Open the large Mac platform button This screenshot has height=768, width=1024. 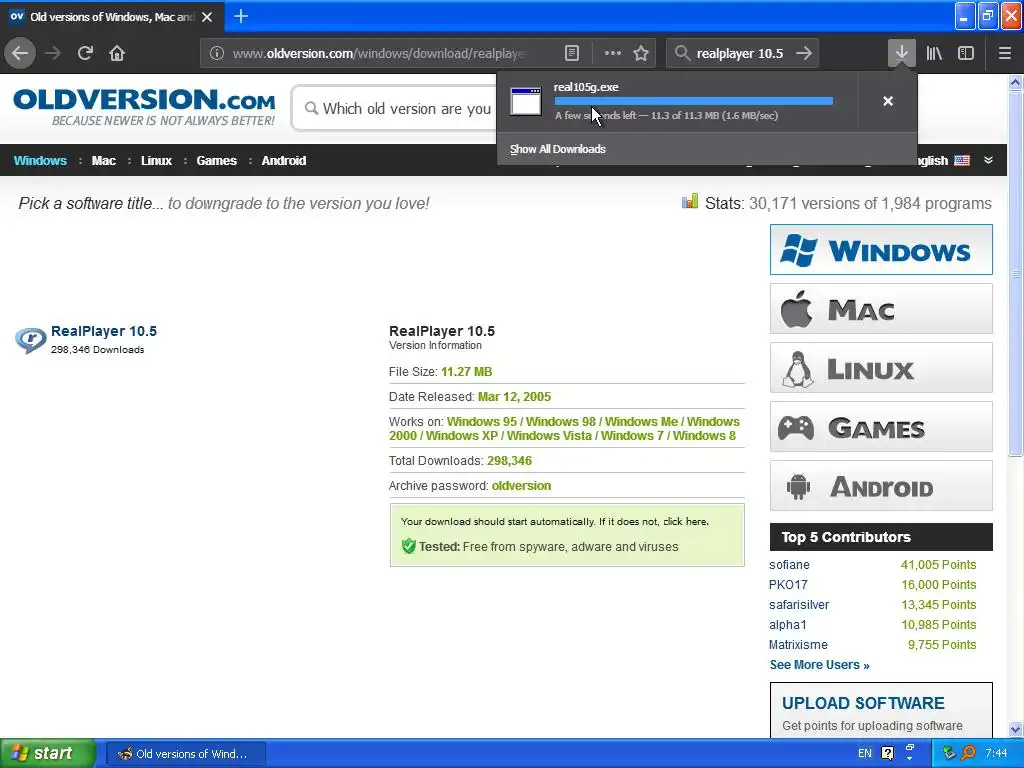pos(881,309)
